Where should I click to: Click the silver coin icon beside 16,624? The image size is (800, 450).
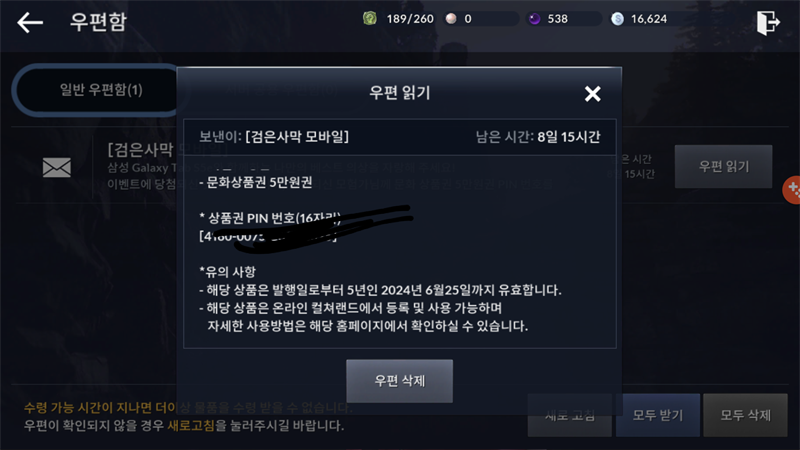617,19
